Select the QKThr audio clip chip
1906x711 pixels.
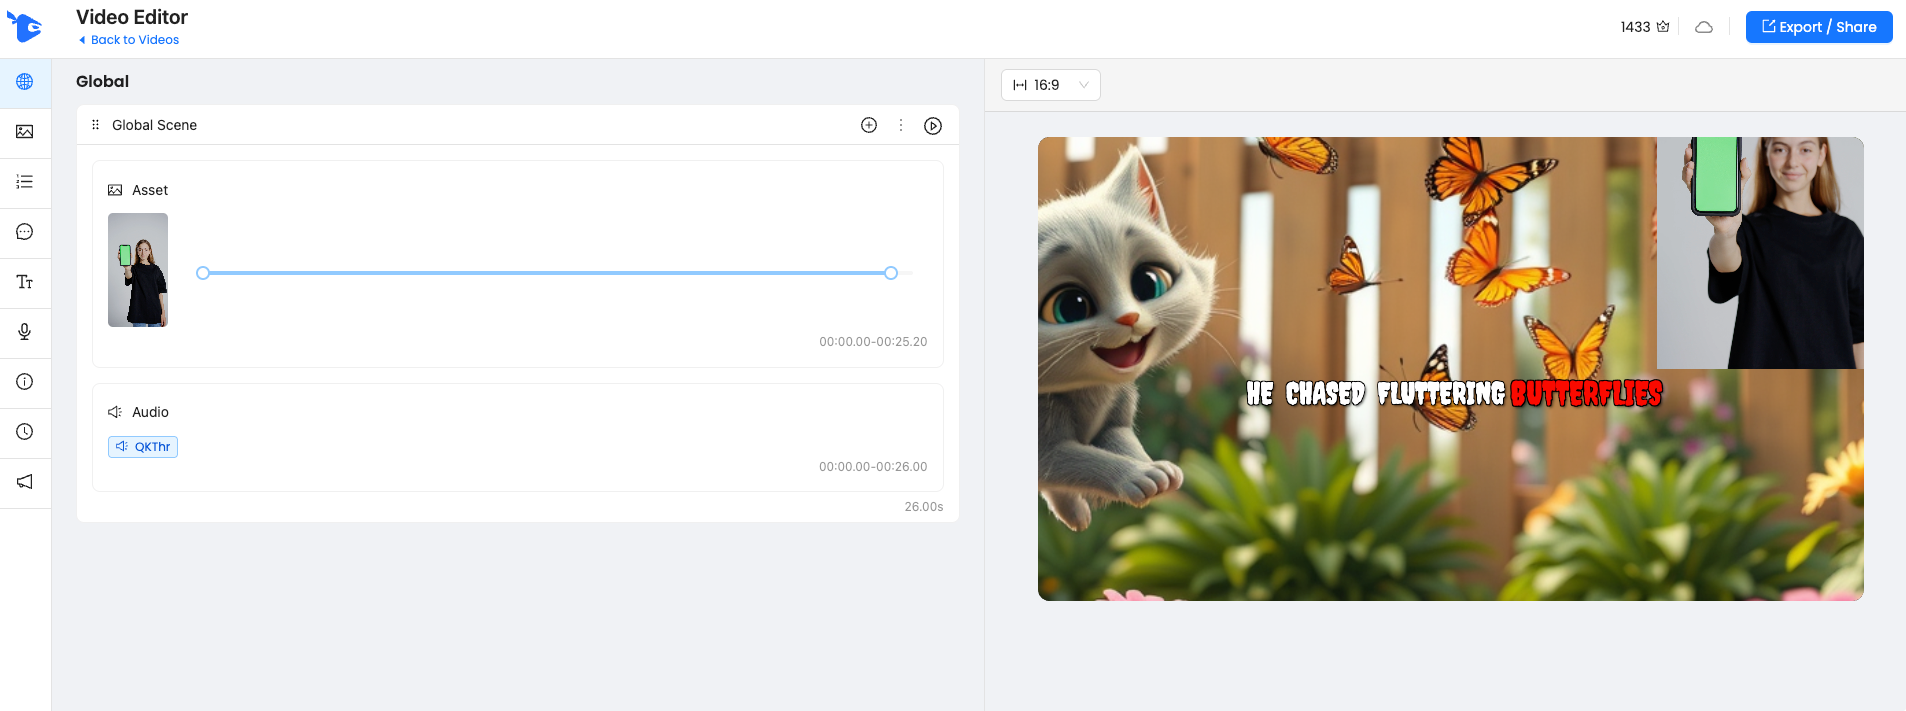[x=143, y=447]
